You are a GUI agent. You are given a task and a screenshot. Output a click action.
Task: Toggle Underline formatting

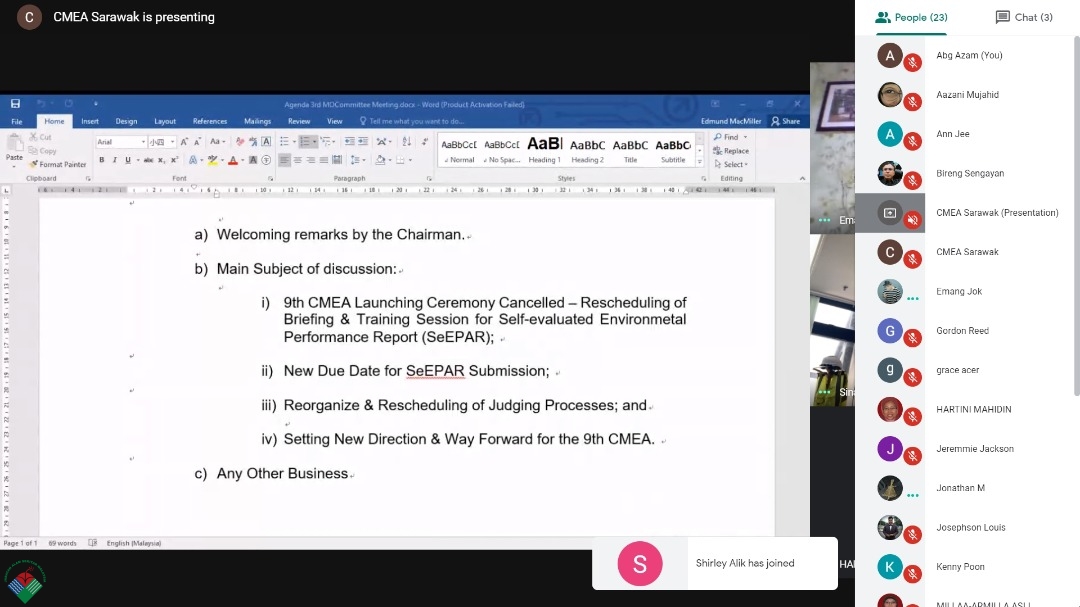(x=127, y=160)
